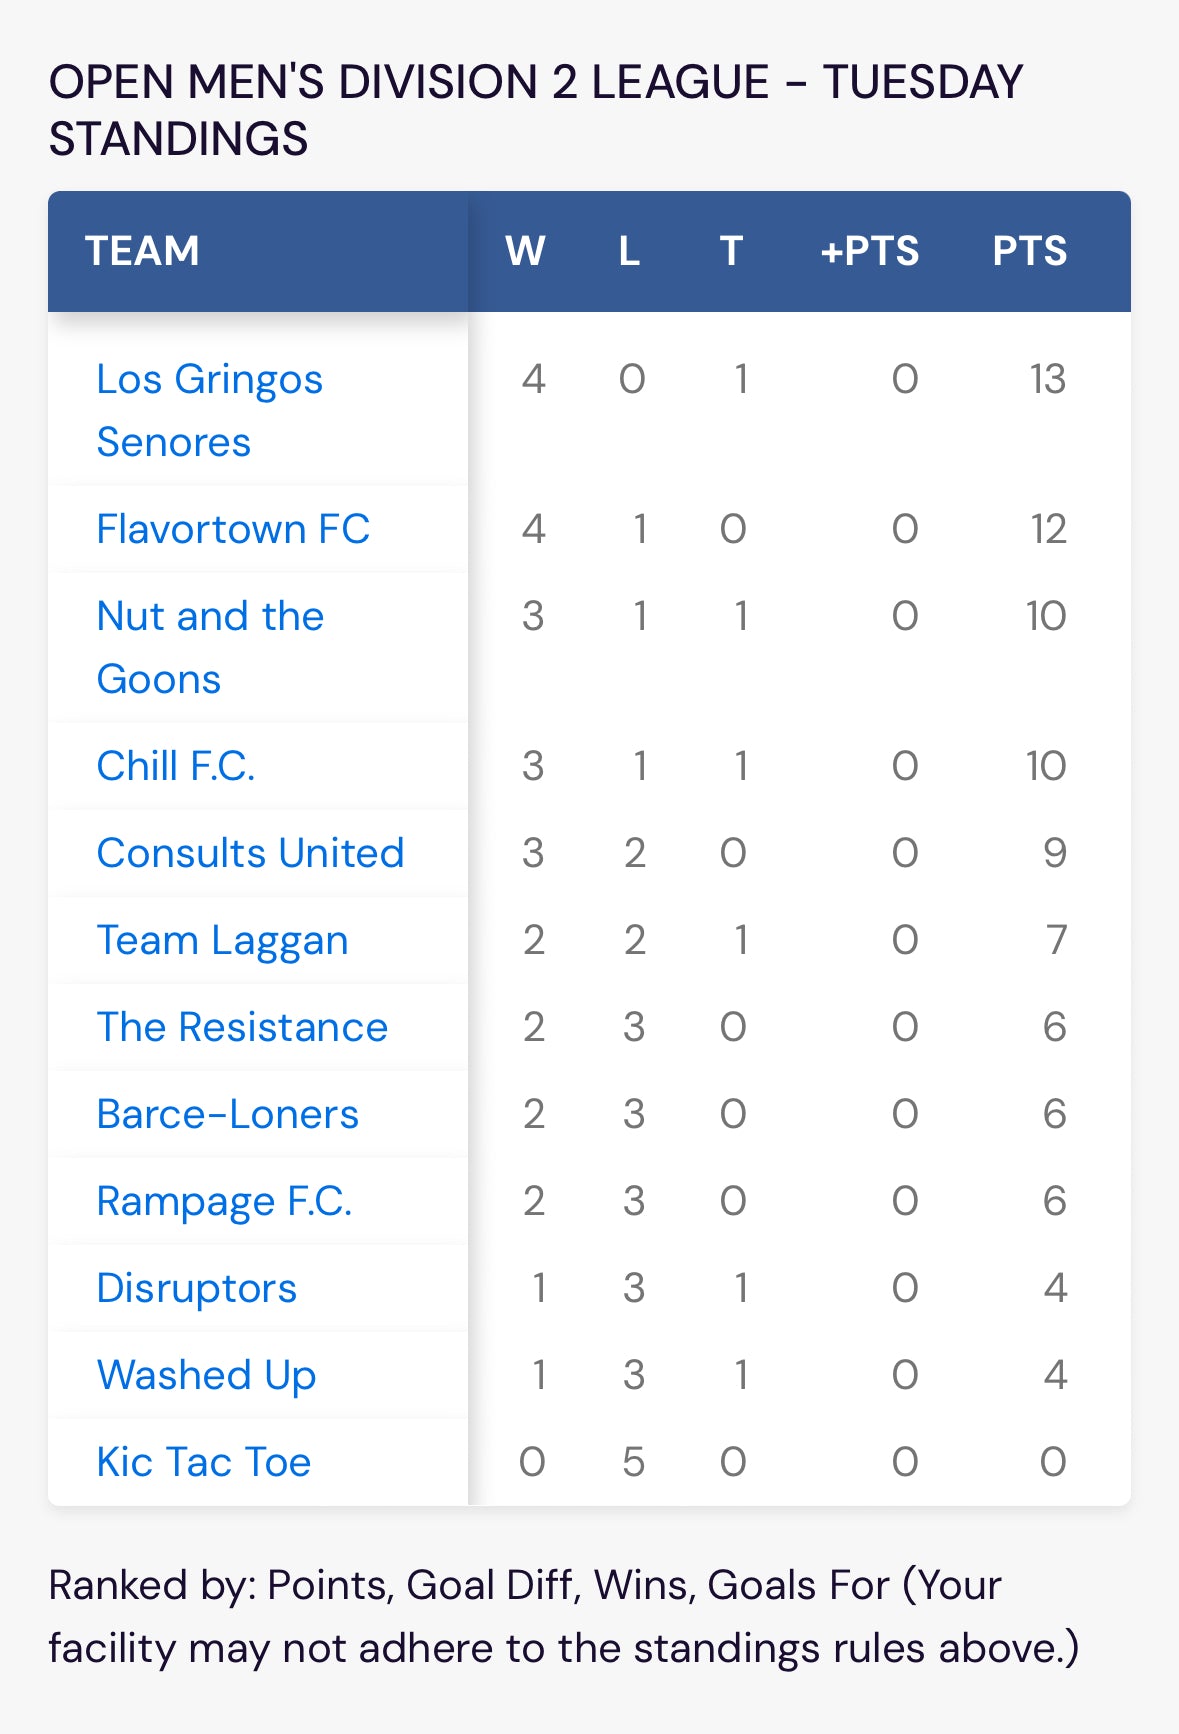Click the L losses column header
Viewport: 1179px width, 1734px height.
[629, 251]
